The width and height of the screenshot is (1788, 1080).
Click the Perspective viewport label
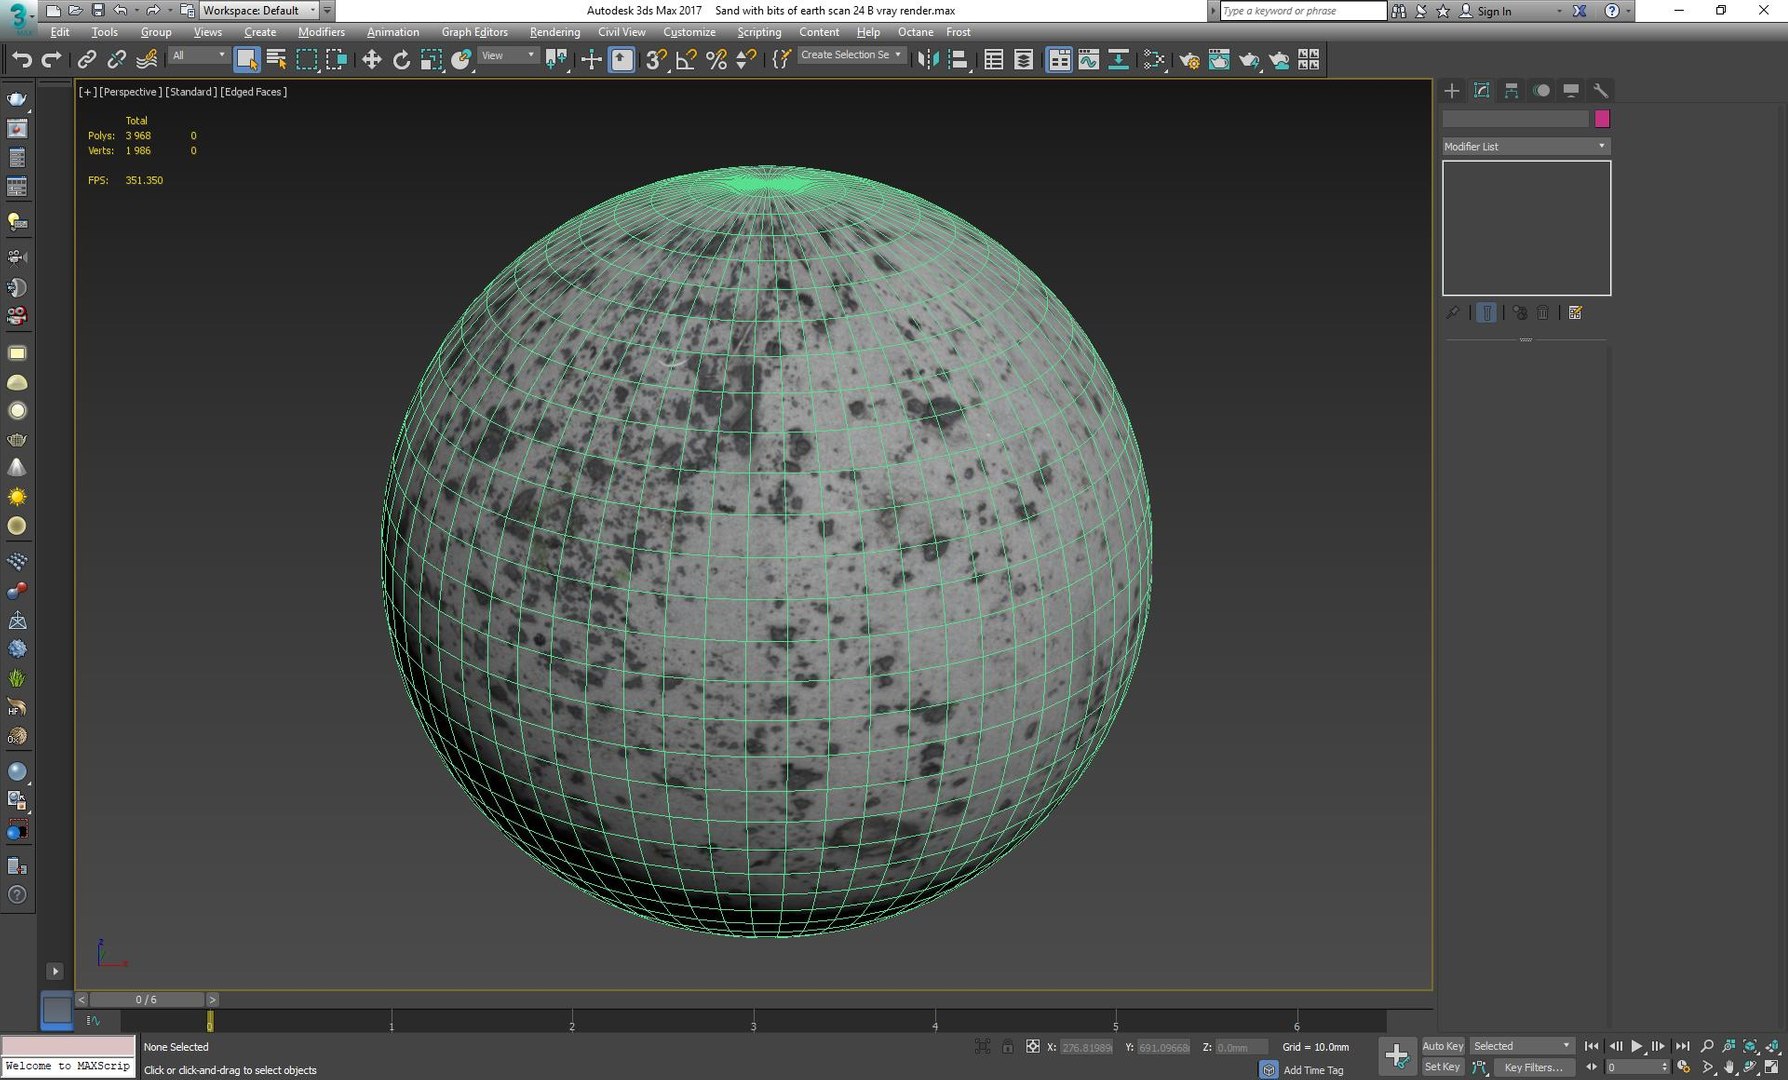click(x=130, y=92)
